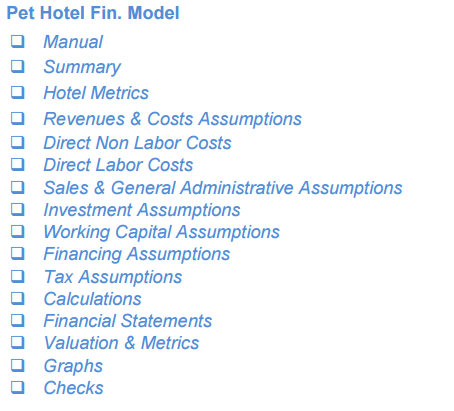Toggle the checkbox beside Checks
454x411 pixels.
[x=18, y=387]
